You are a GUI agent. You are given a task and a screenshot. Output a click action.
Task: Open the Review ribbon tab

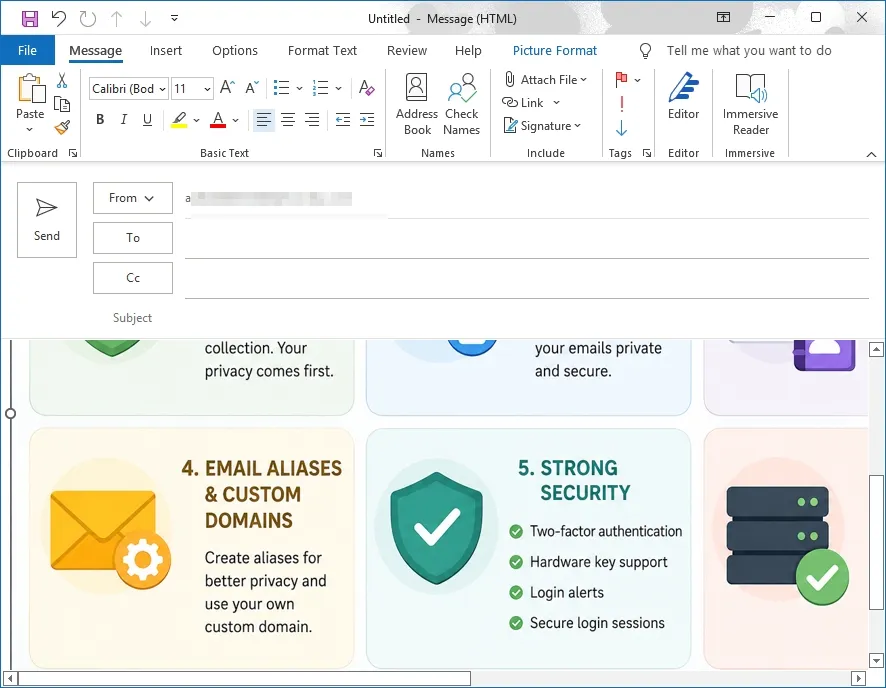tap(407, 50)
